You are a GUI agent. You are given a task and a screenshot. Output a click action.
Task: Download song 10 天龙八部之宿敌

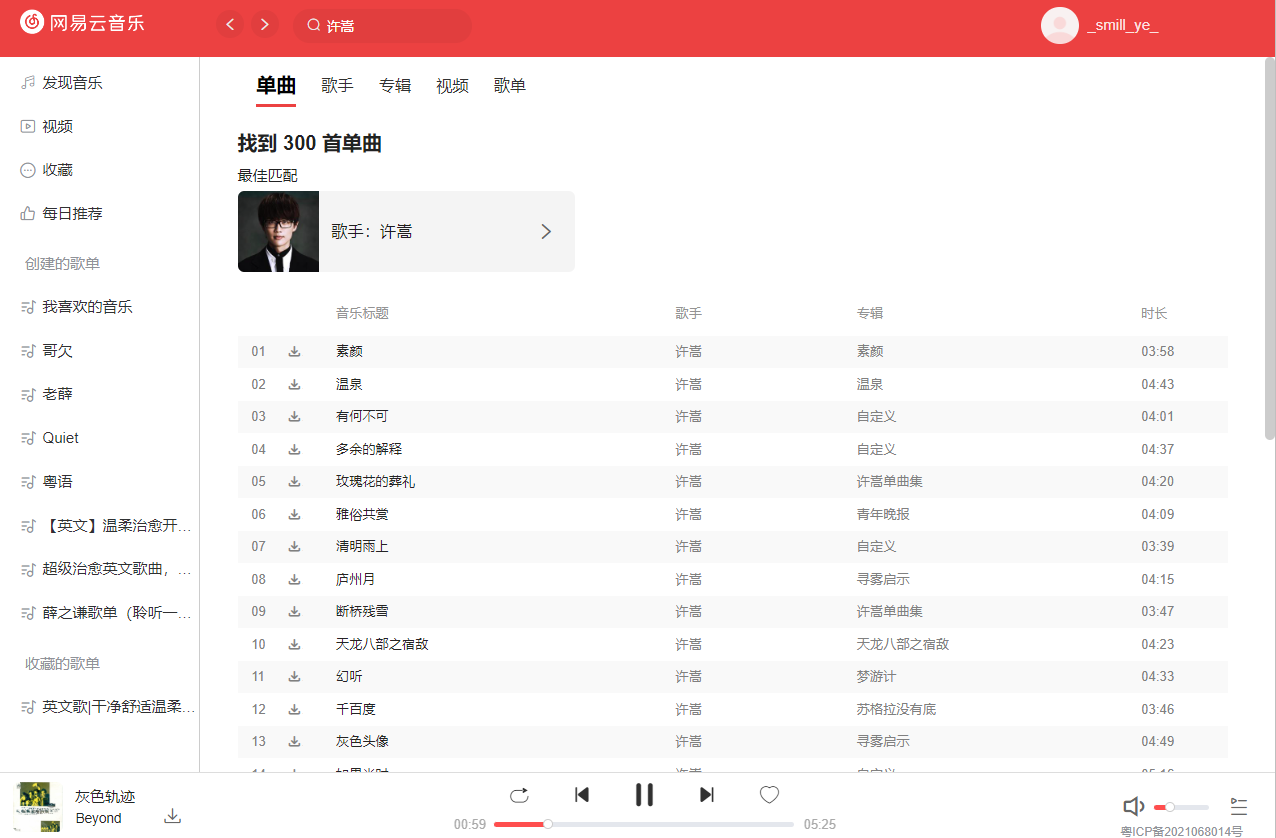pyautogui.click(x=294, y=644)
